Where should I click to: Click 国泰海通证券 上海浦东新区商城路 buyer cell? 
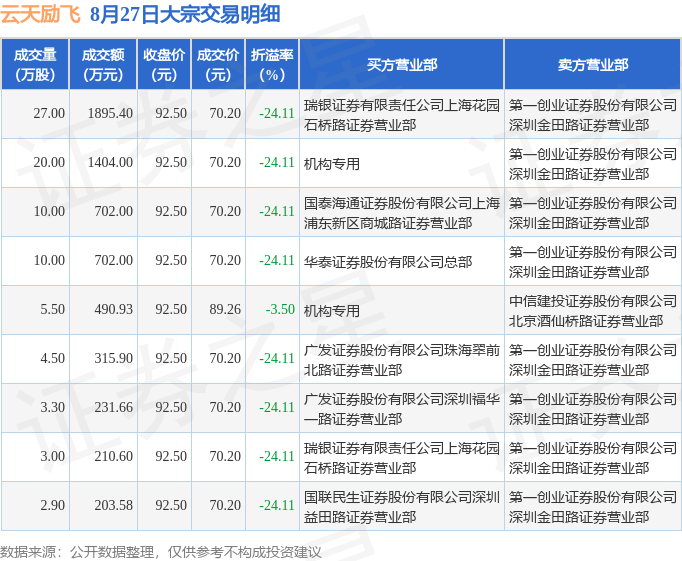[401, 213]
